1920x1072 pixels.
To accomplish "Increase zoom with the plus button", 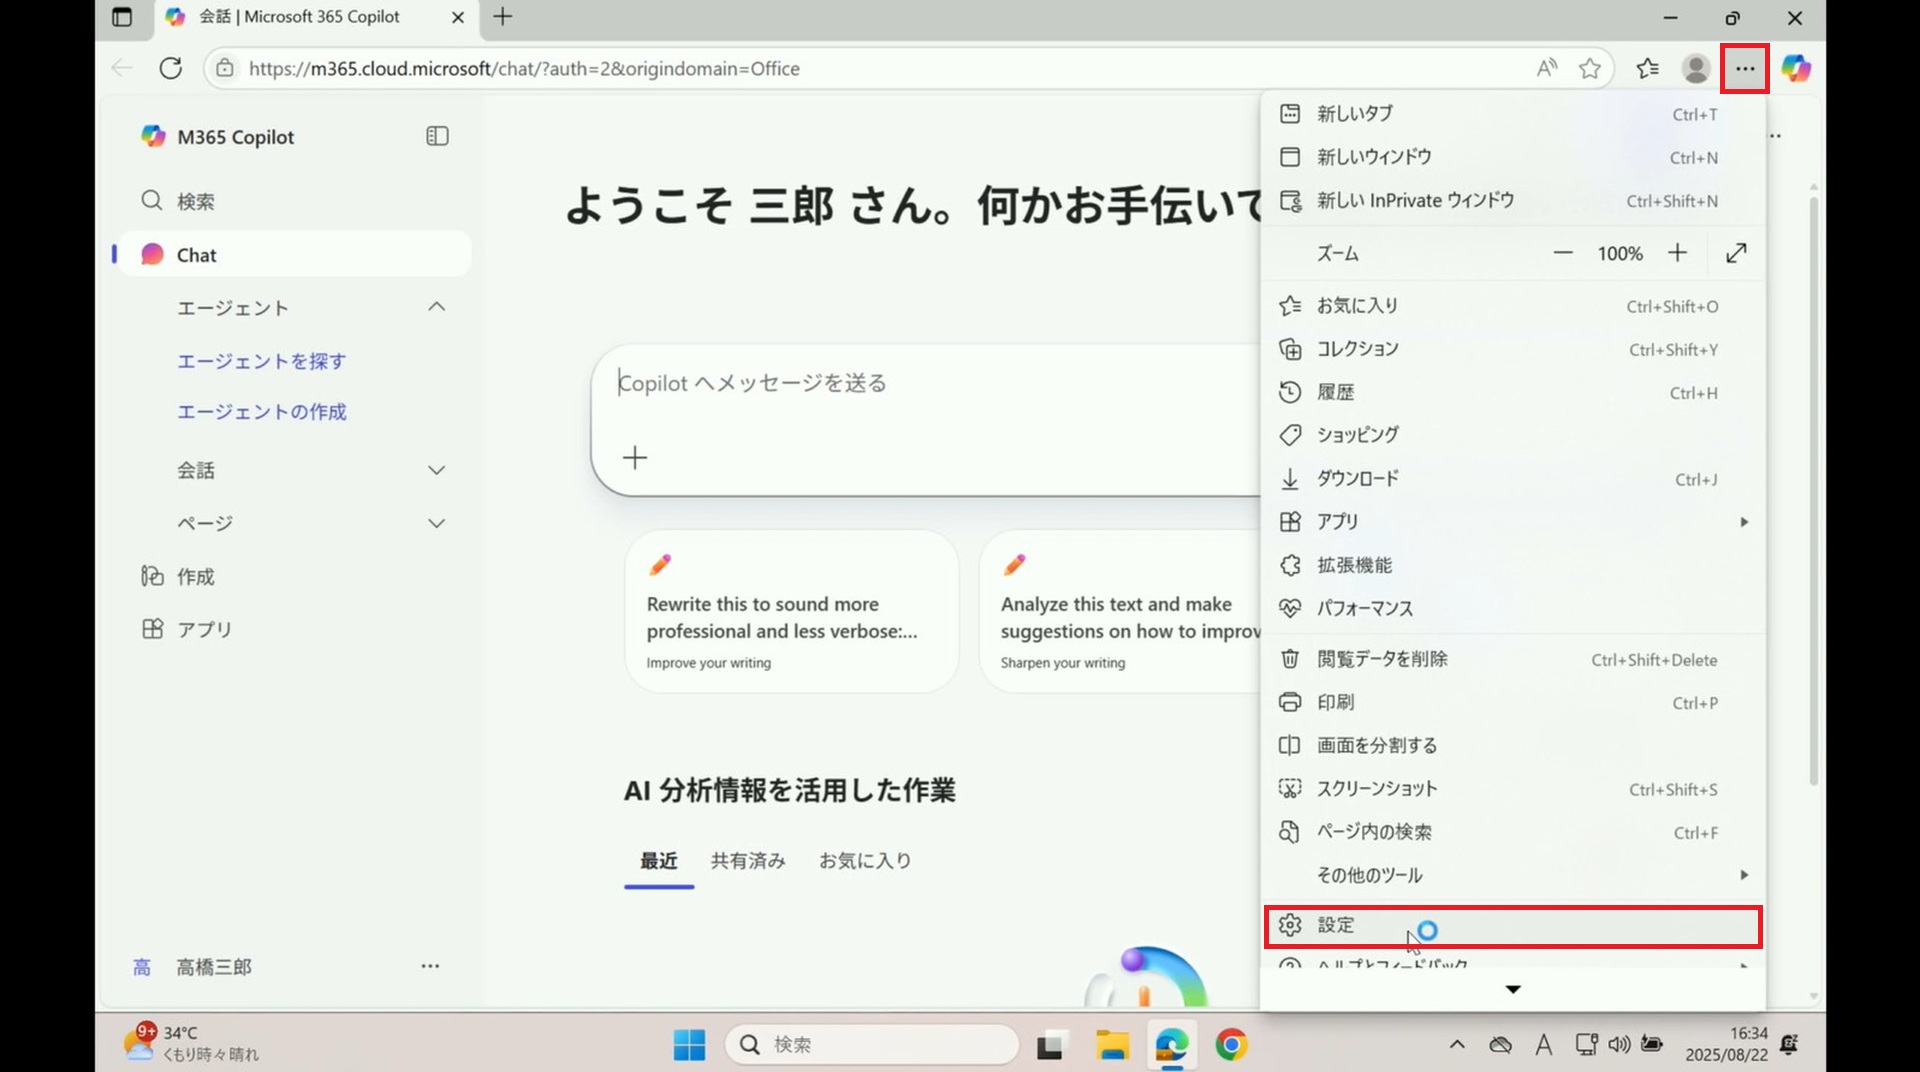I will (x=1677, y=254).
